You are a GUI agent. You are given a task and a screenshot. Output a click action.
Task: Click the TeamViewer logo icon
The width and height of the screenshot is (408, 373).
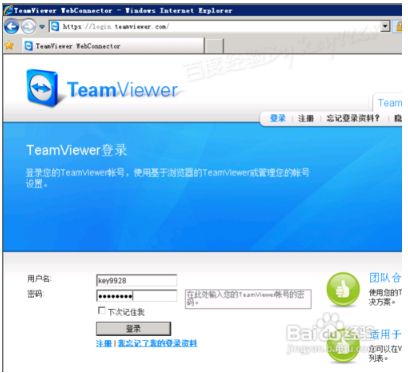tap(43, 88)
